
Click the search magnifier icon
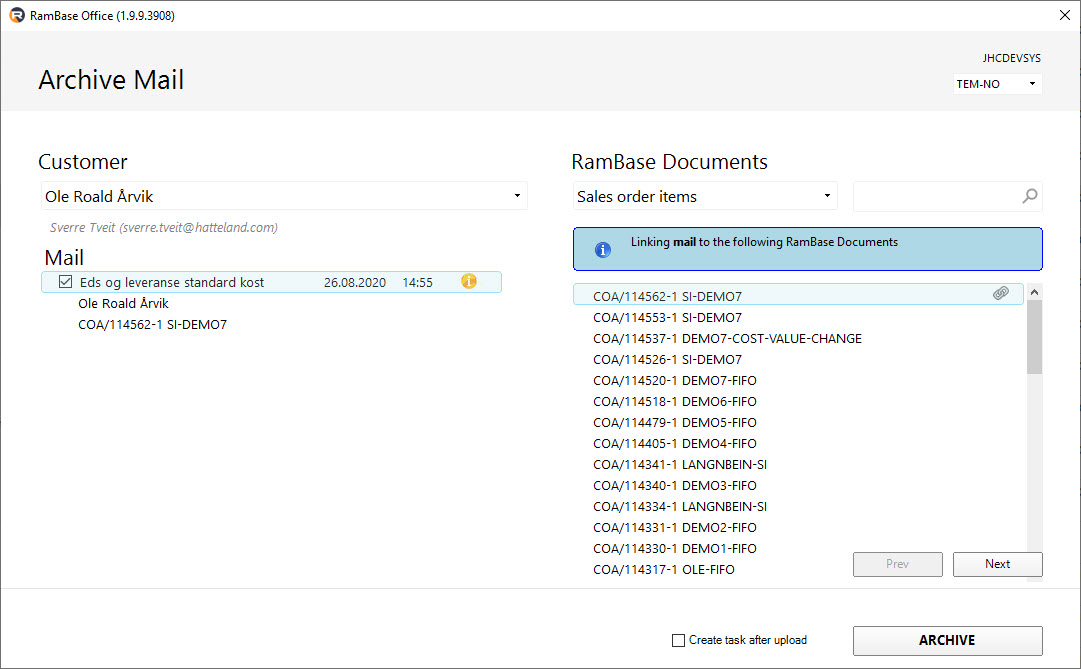click(1029, 197)
